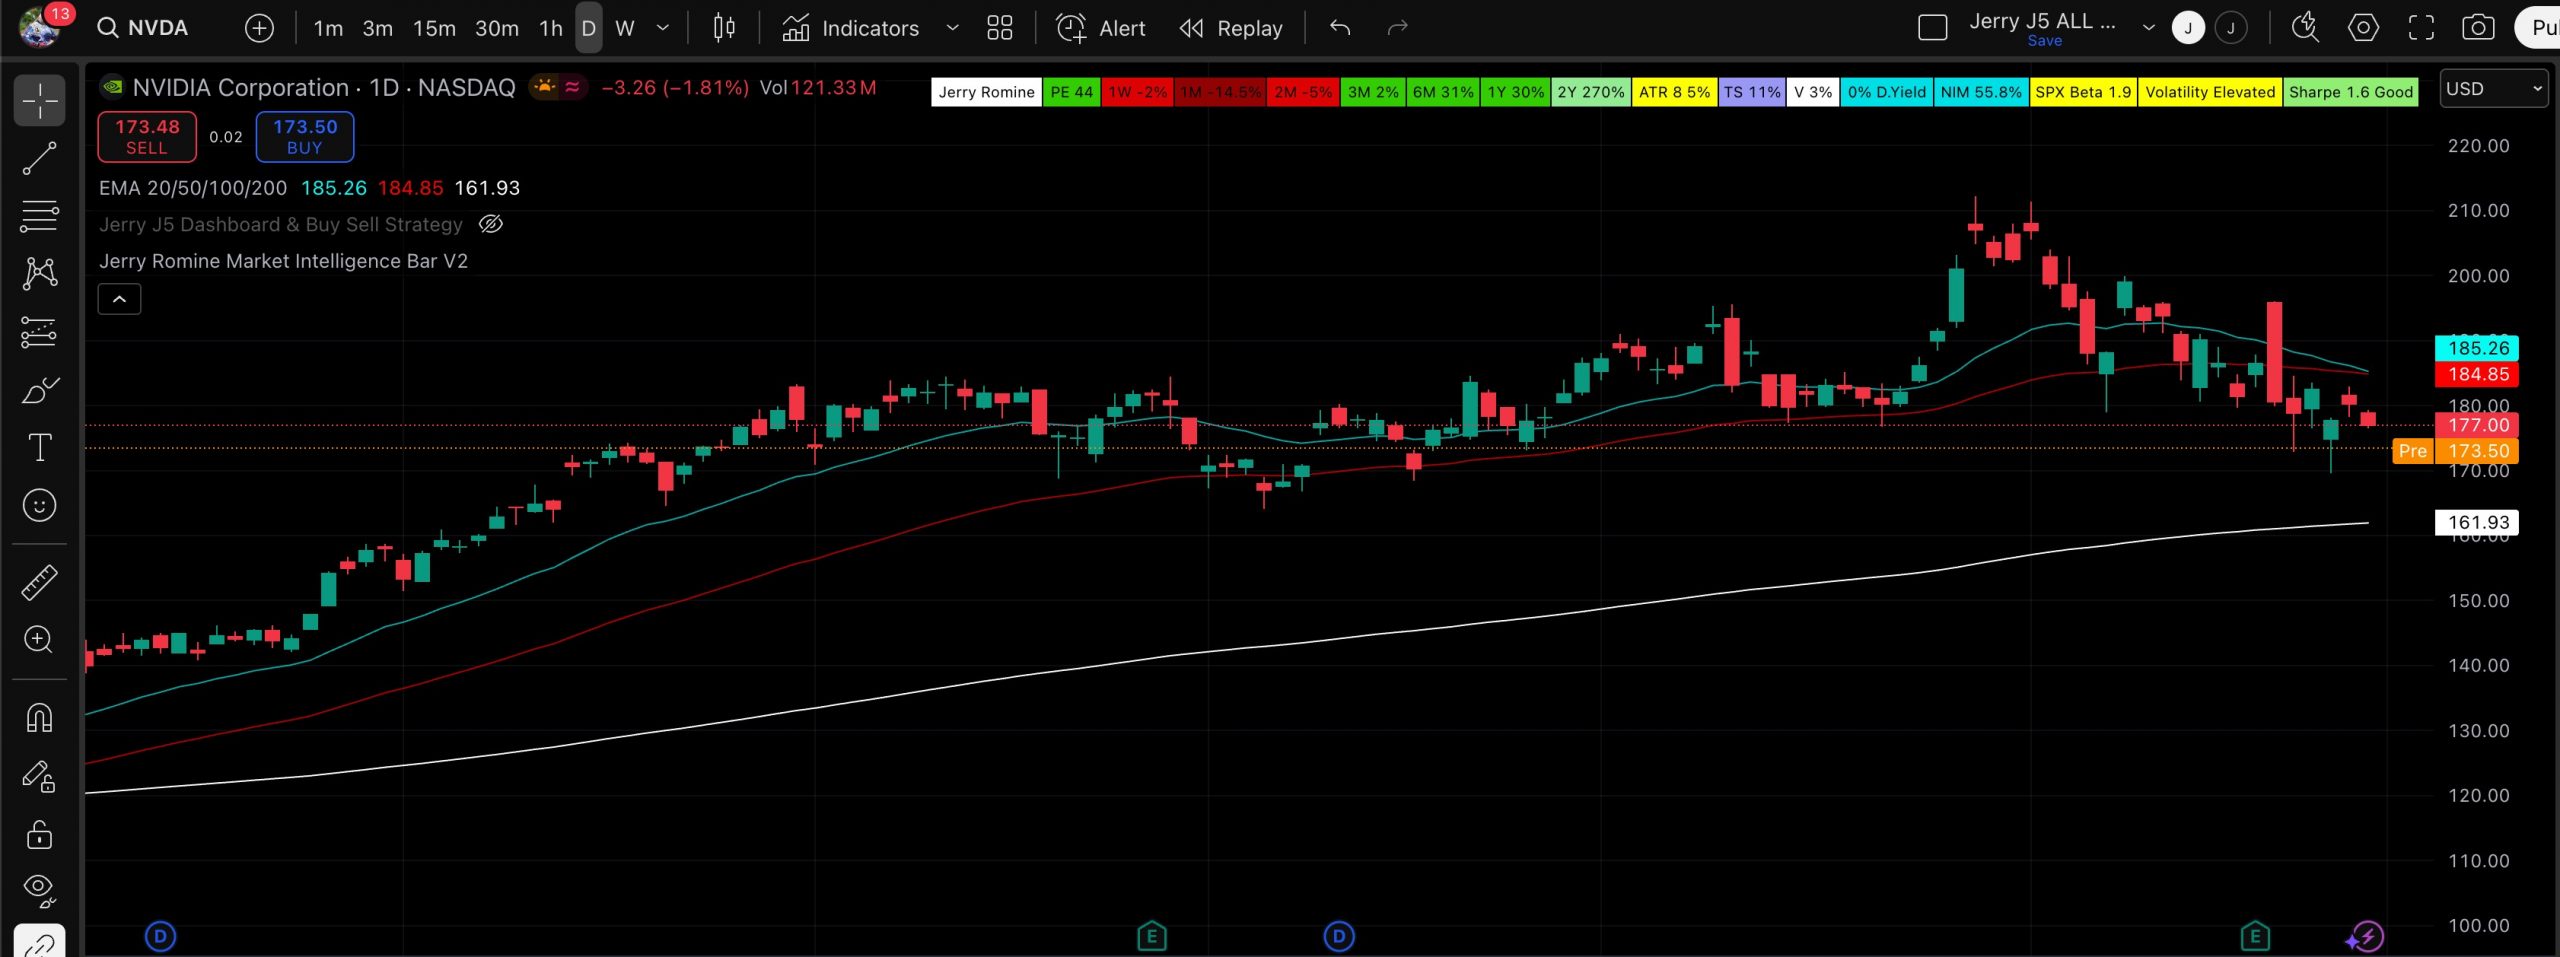Toggle visibility of Jerry J5 Dashboard indicator
Screen dimensions: 2560x957
pos(490,224)
